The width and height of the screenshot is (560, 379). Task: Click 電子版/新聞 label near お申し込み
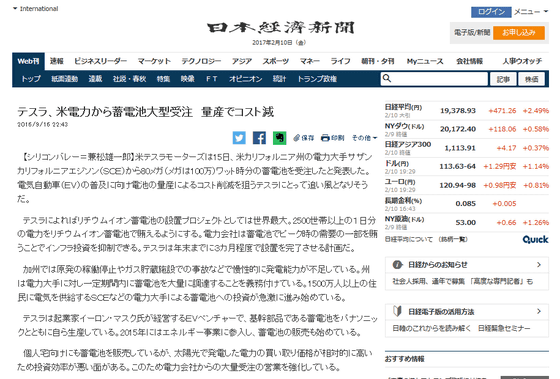coord(472,33)
